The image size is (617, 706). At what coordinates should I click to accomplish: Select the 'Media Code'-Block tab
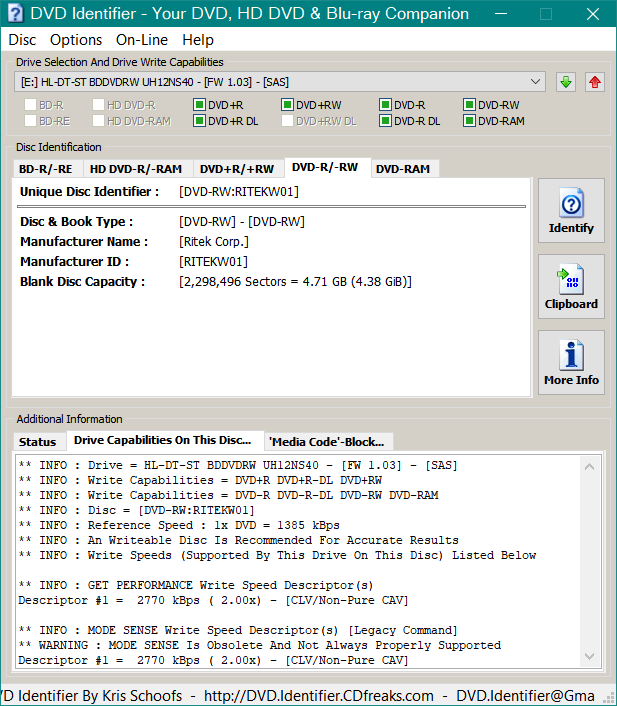328,441
